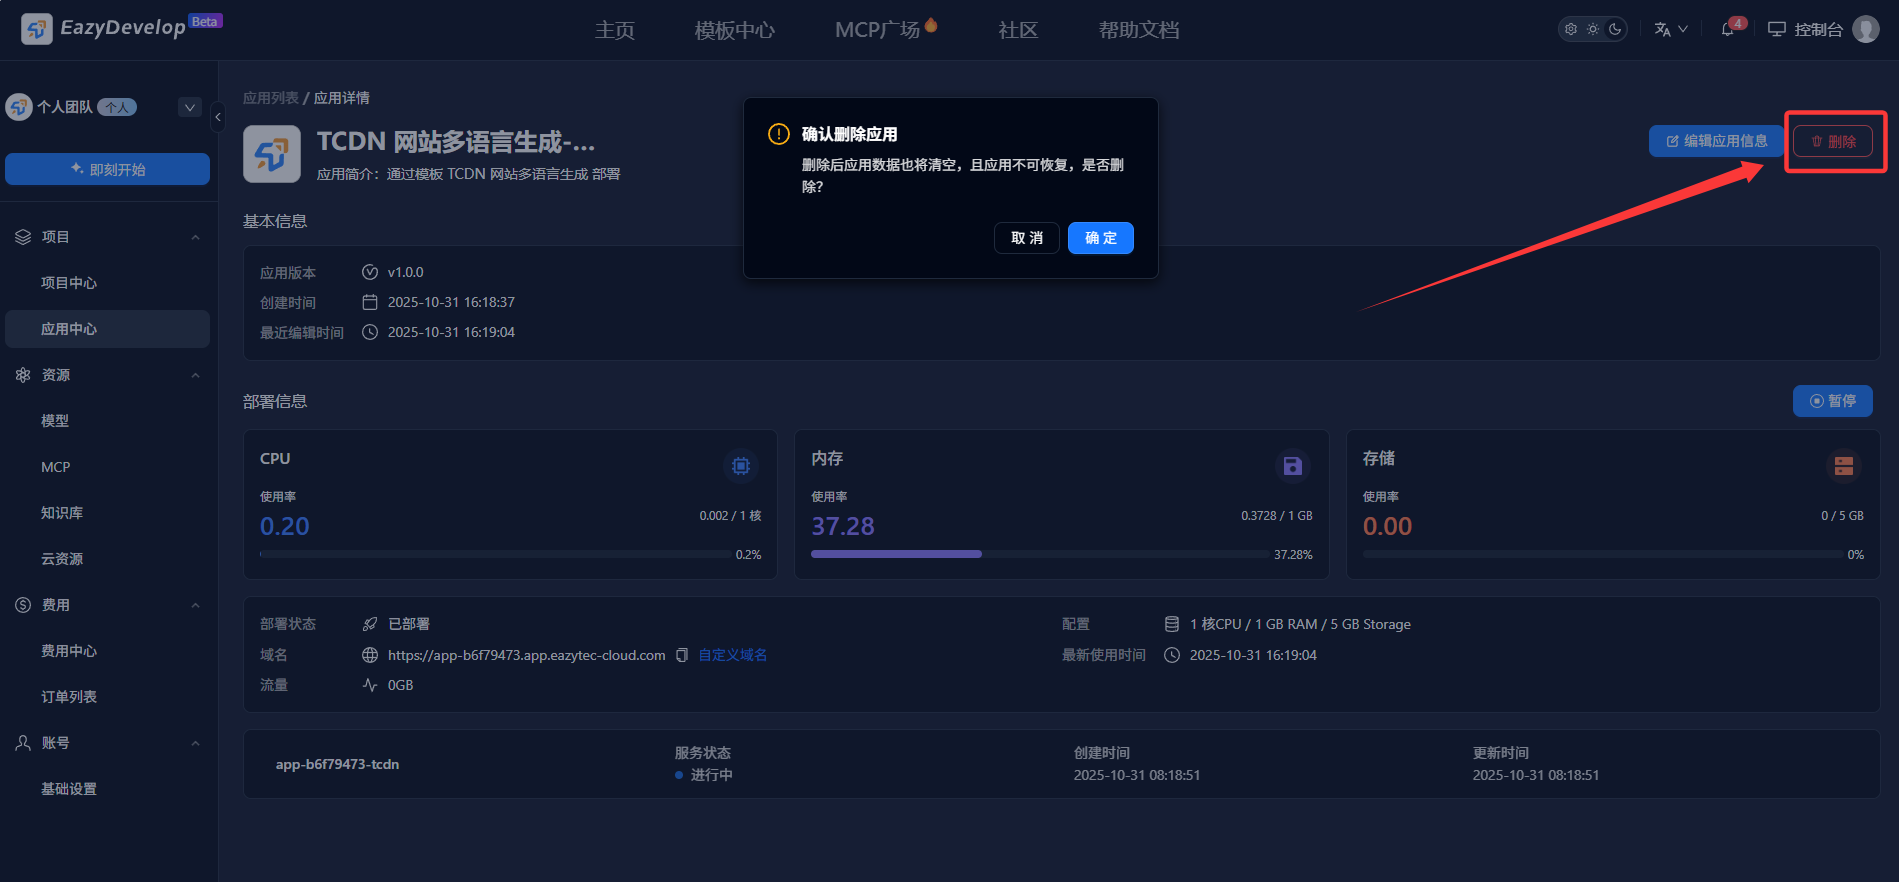1899x882 pixels.
Task: Collapse the 资源 sidebar section
Action: [196, 375]
